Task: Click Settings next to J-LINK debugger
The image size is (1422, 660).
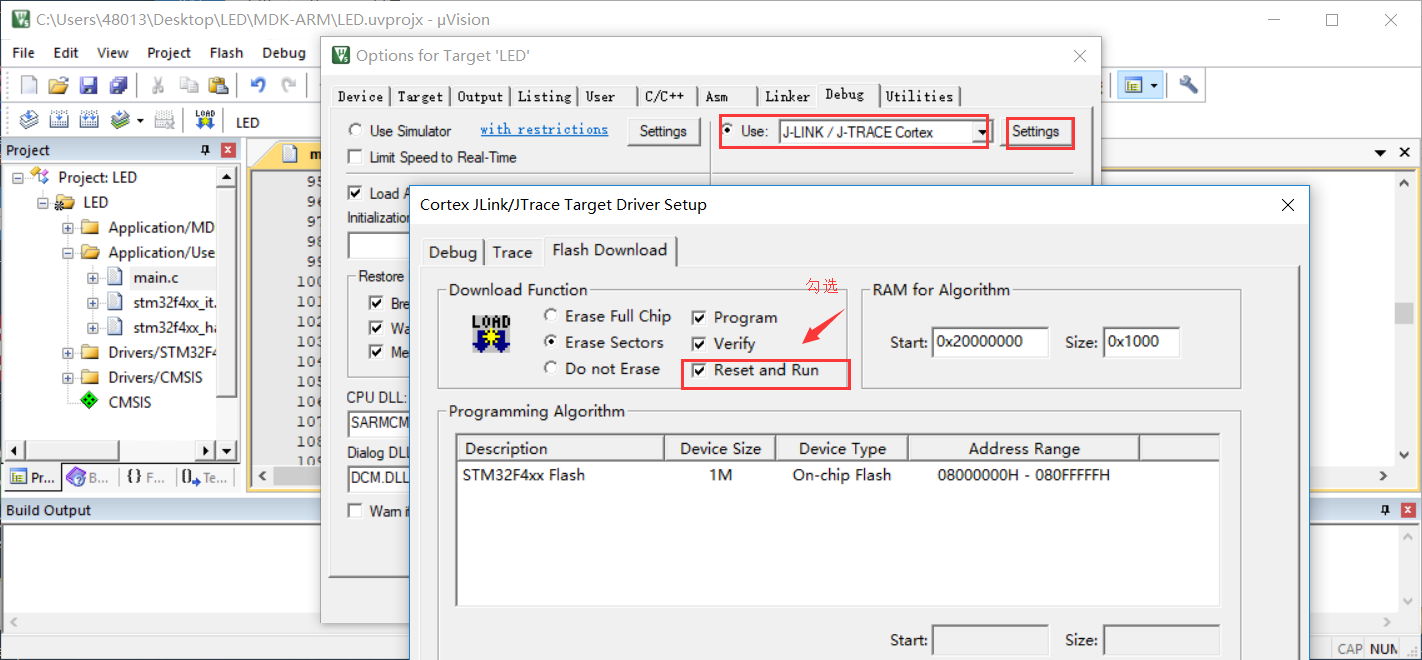Action: pyautogui.click(x=1035, y=132)
